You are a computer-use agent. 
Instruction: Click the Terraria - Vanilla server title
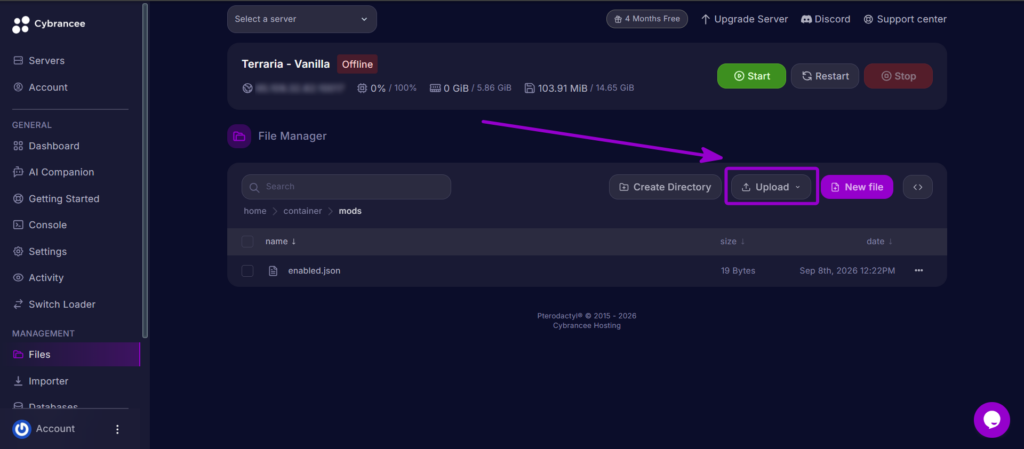[285, 64]
